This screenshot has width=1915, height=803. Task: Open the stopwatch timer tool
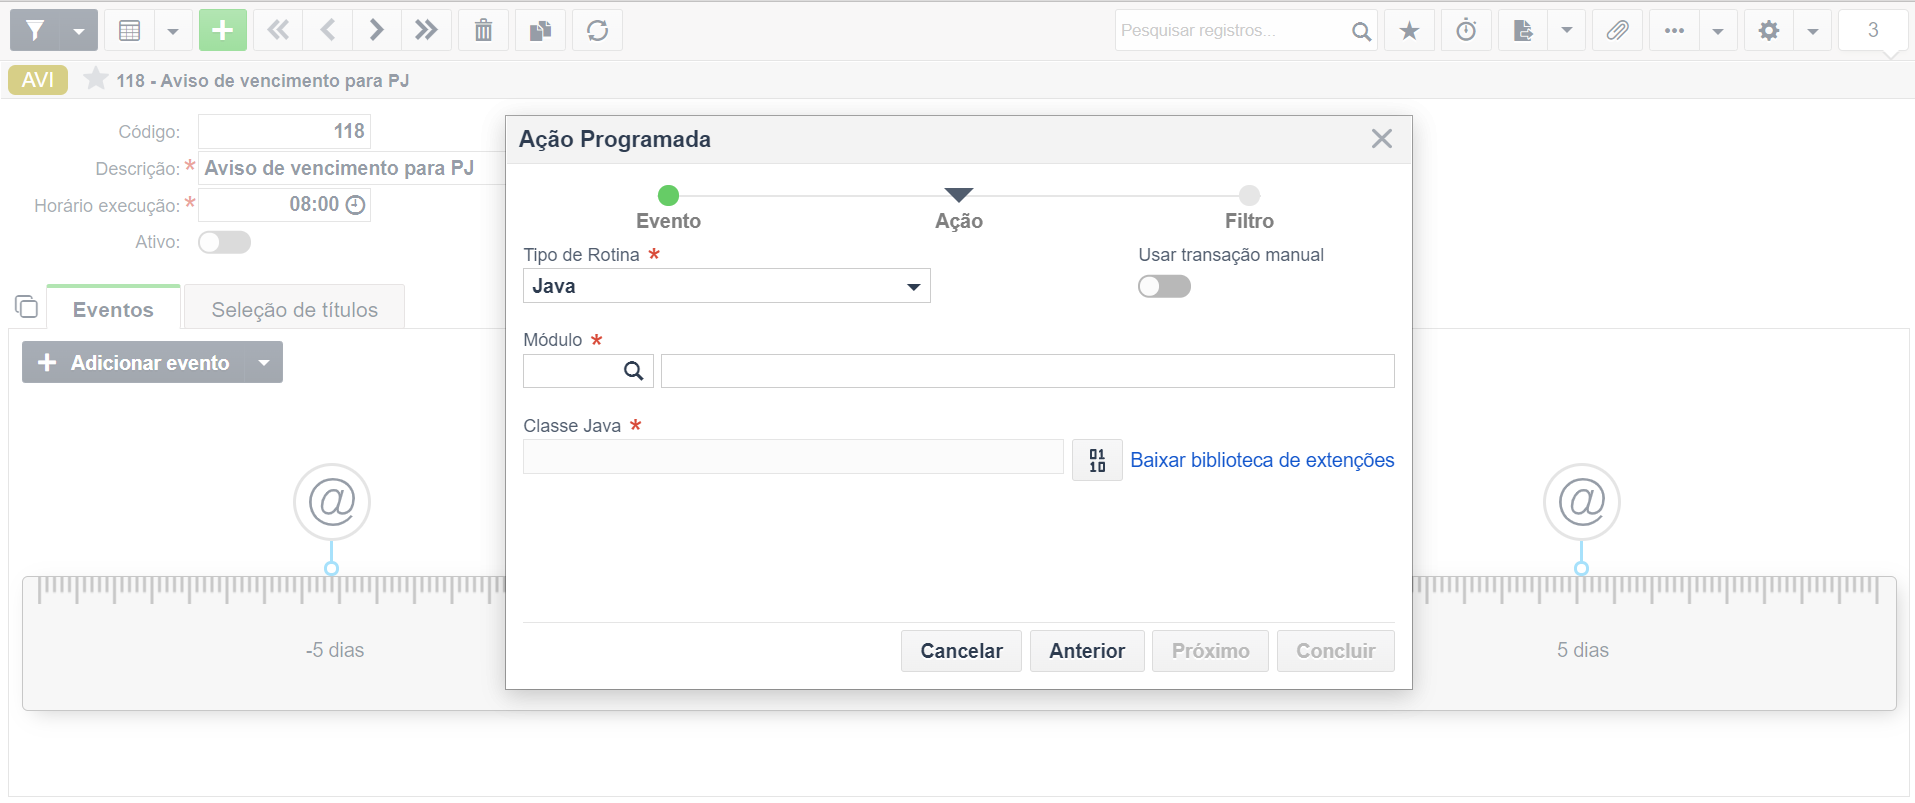tap(1466, 31)
